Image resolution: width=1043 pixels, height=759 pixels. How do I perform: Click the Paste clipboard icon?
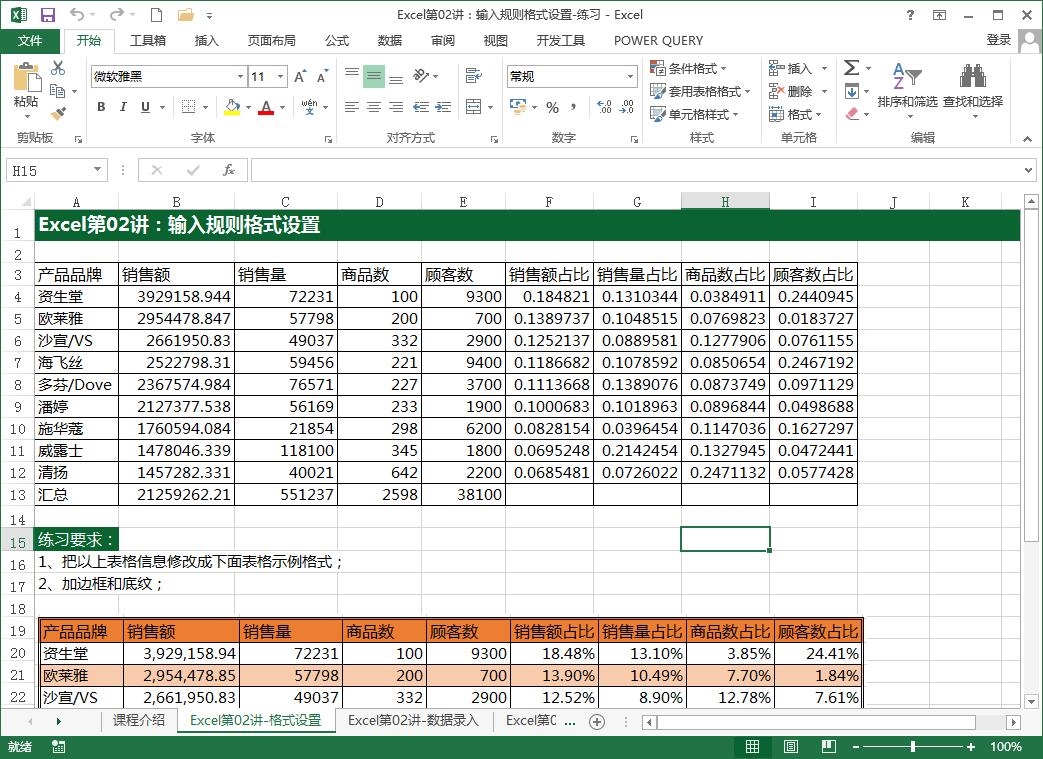coord(27,77)
